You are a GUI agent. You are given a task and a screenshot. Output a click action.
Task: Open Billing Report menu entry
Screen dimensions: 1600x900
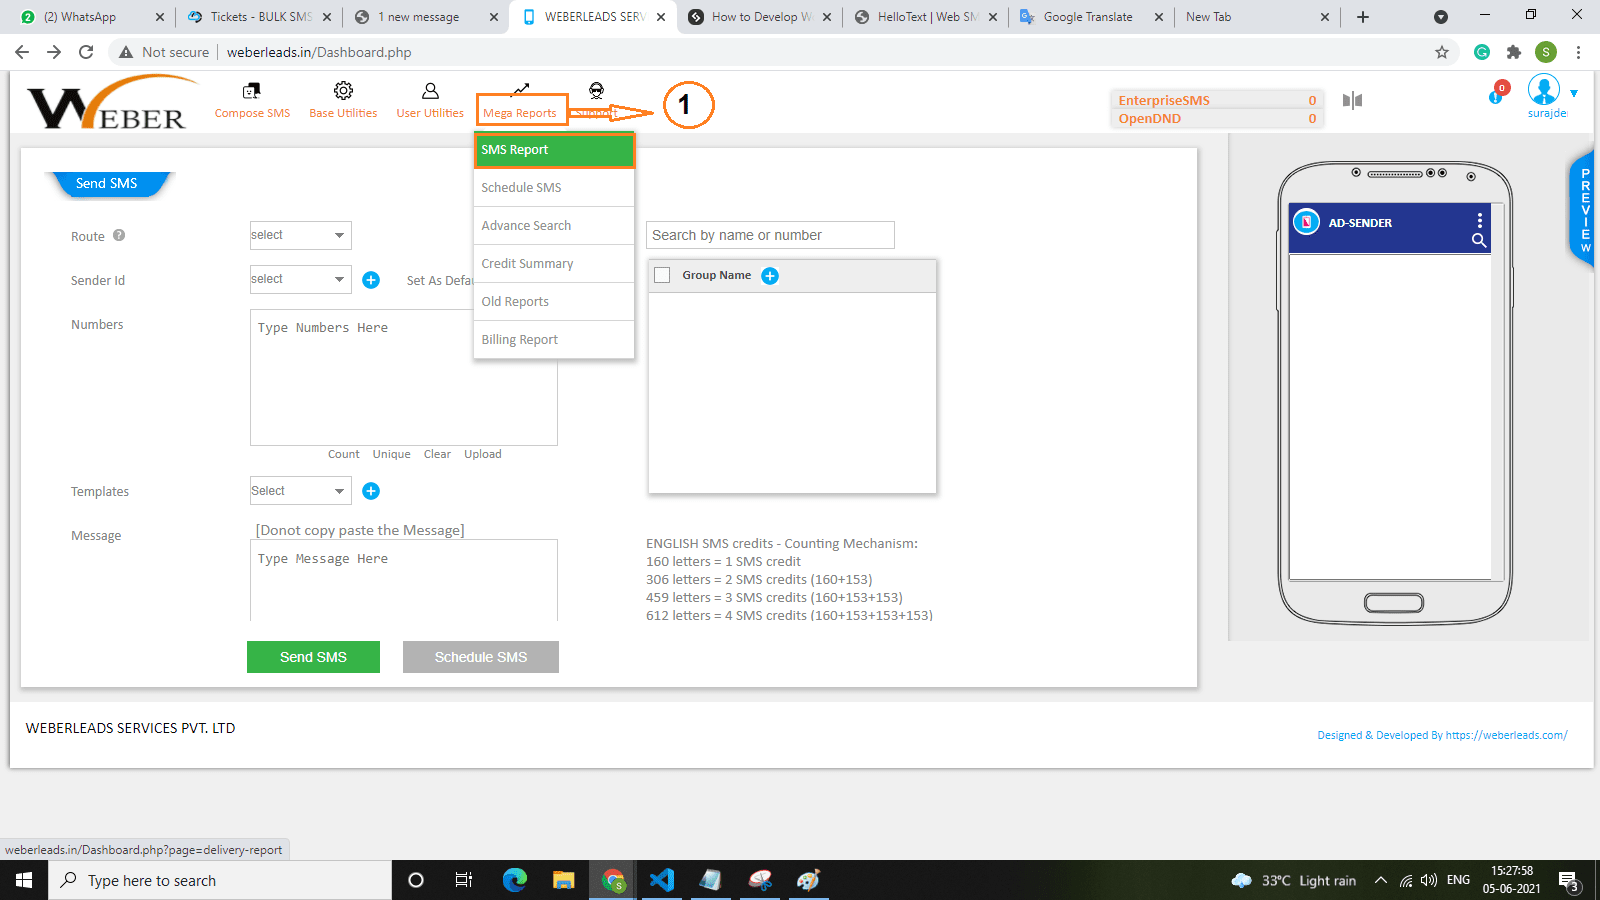[554, 340]
